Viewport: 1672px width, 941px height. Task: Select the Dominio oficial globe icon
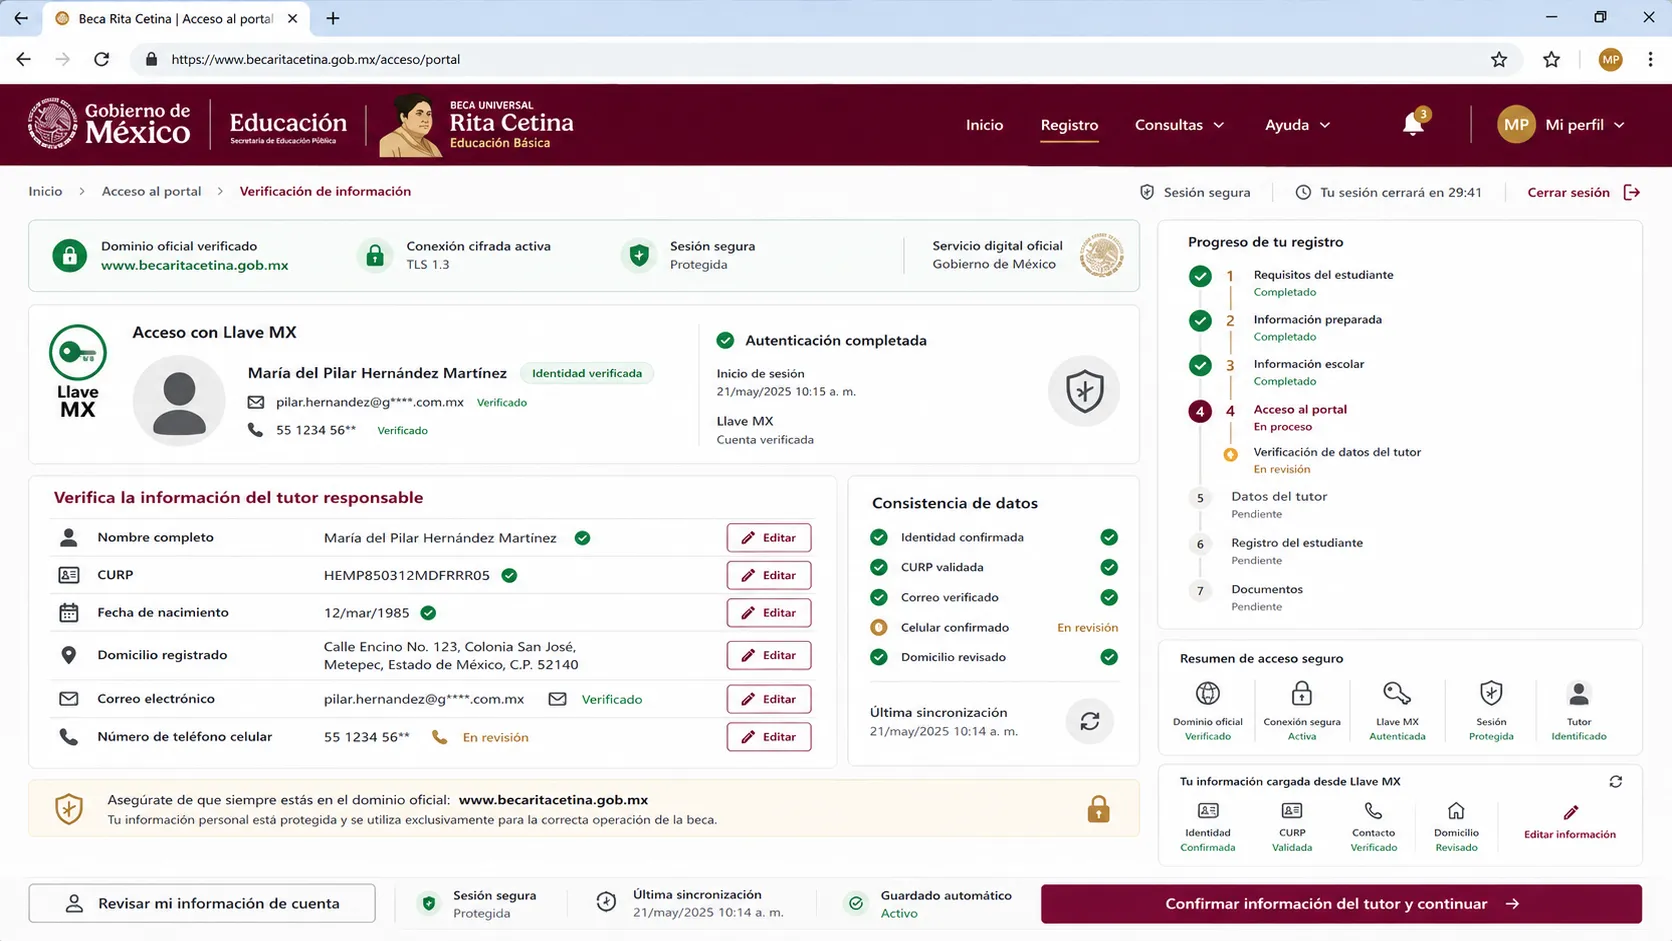1208,693
